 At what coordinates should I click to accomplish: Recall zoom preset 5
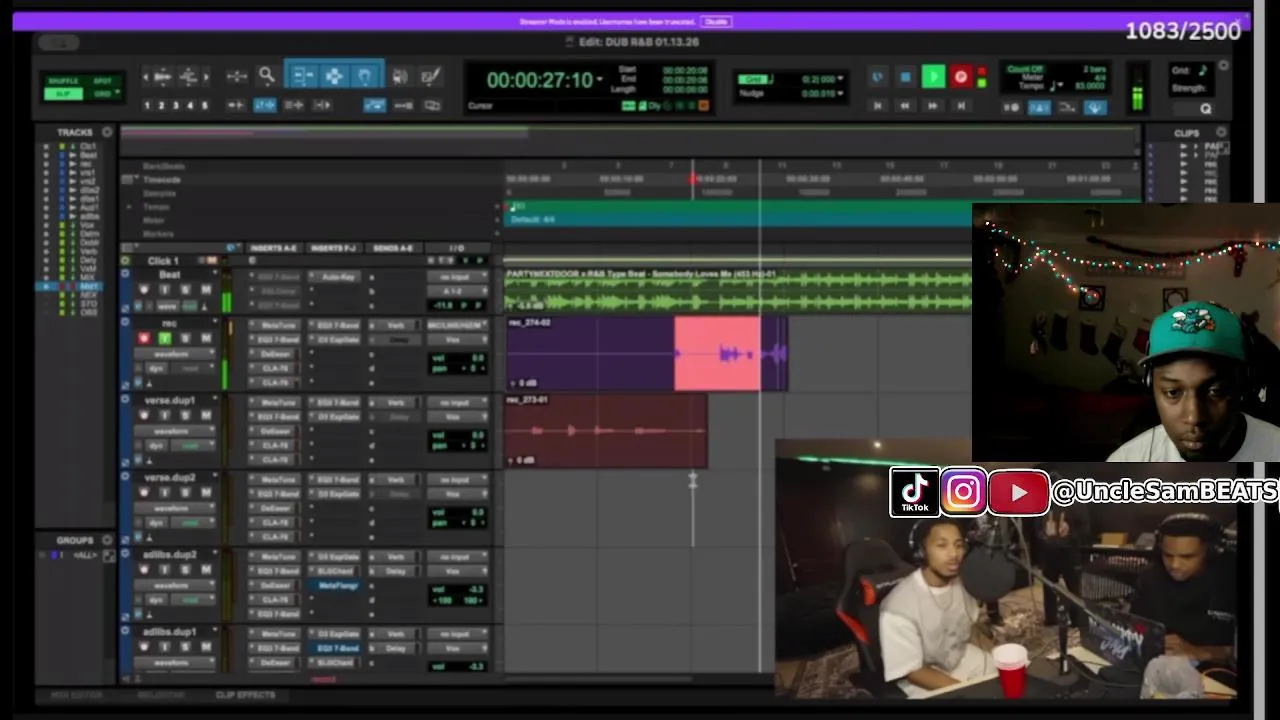tap(205, 105)
